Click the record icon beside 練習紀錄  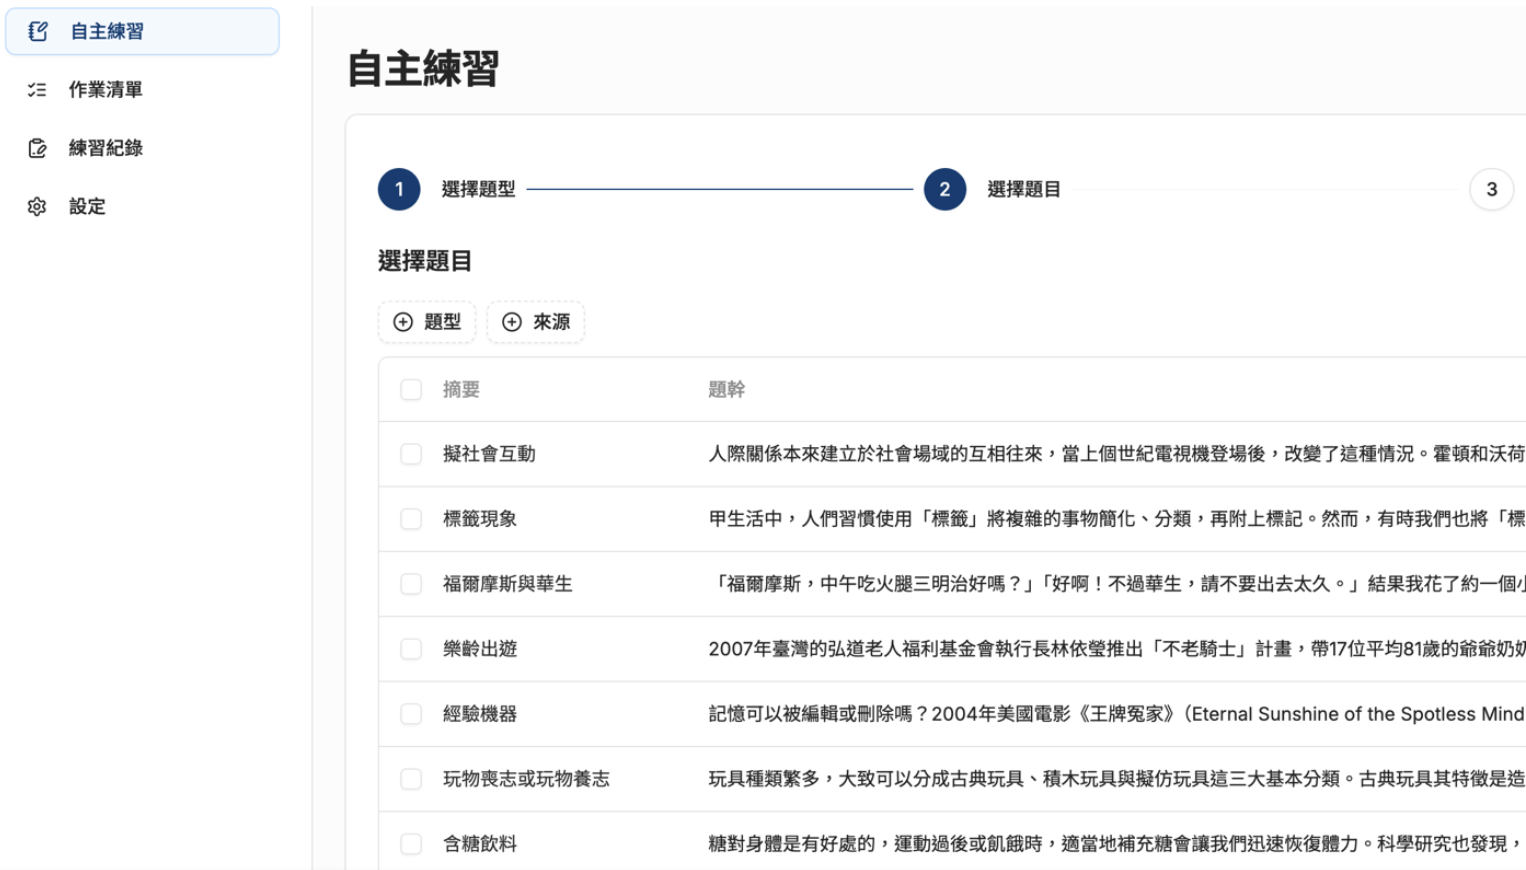(x=37, y=147)
